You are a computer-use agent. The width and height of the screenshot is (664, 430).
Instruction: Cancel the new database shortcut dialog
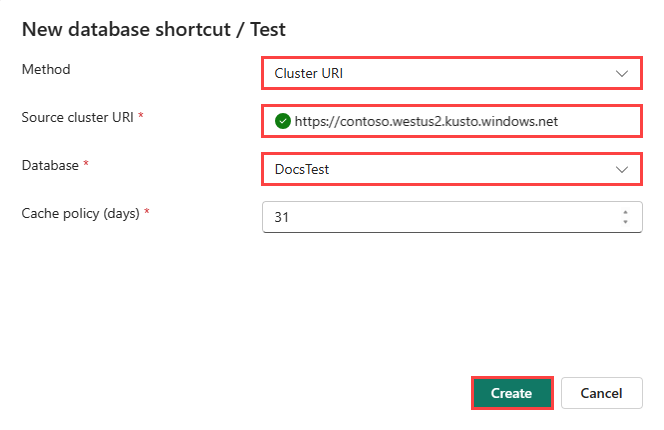click(601, 393)
